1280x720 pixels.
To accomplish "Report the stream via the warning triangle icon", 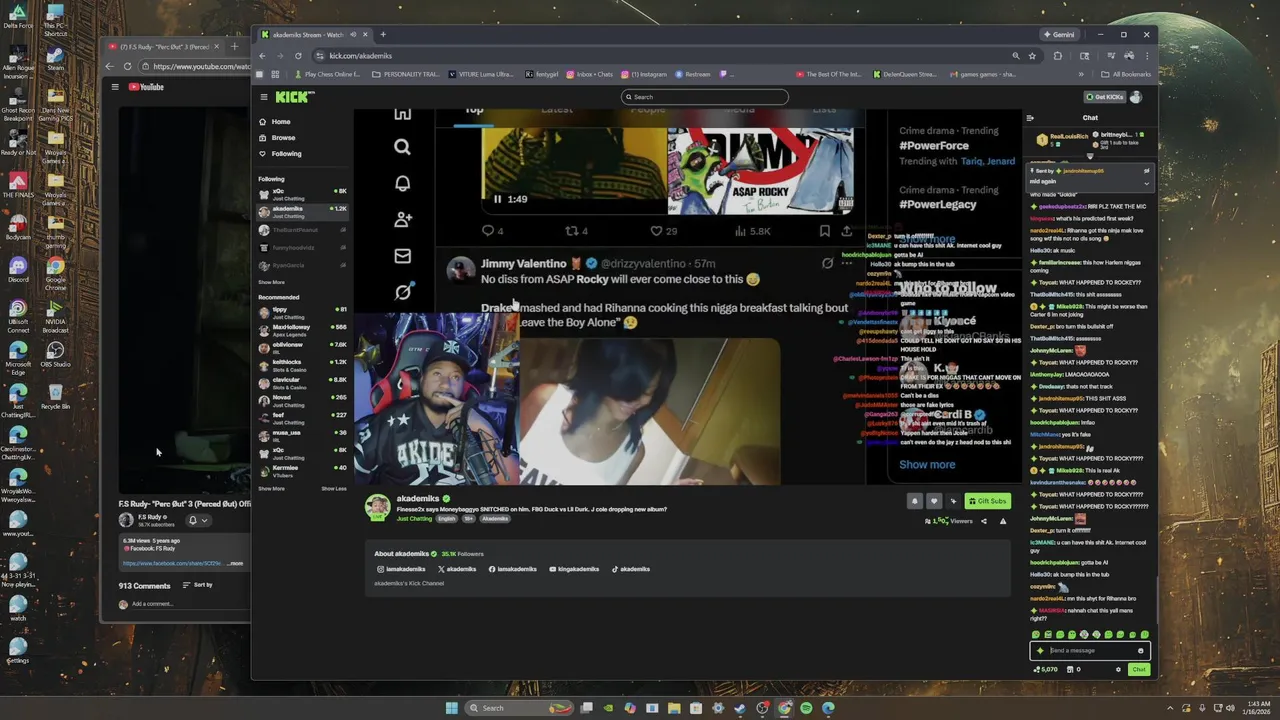I will click(x=1003, y=521).
